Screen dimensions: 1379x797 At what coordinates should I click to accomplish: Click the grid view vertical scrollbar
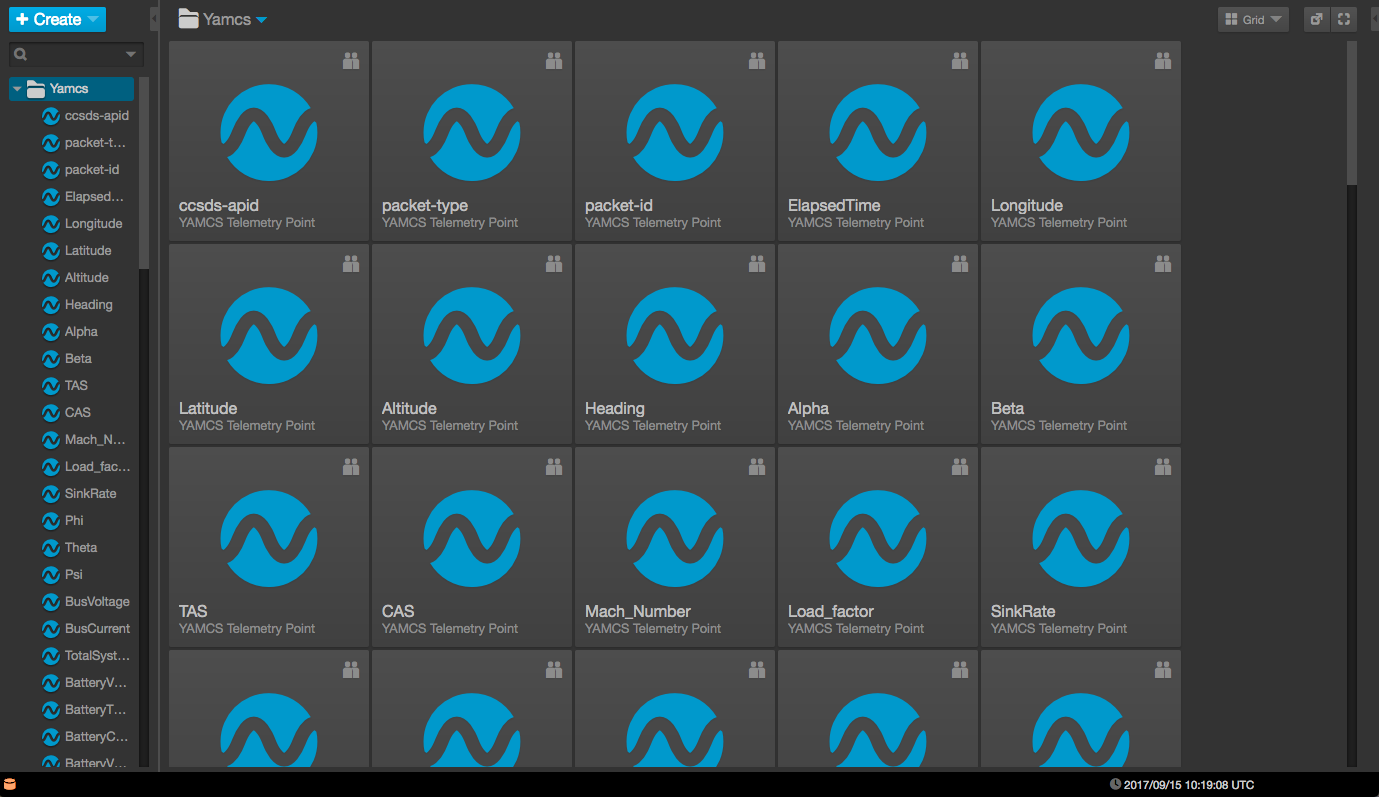pos(1352,113)
